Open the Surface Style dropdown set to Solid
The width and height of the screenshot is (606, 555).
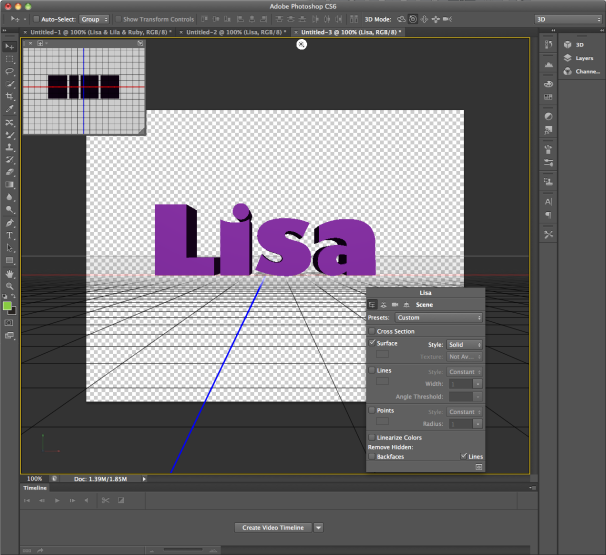click(465, 344)
